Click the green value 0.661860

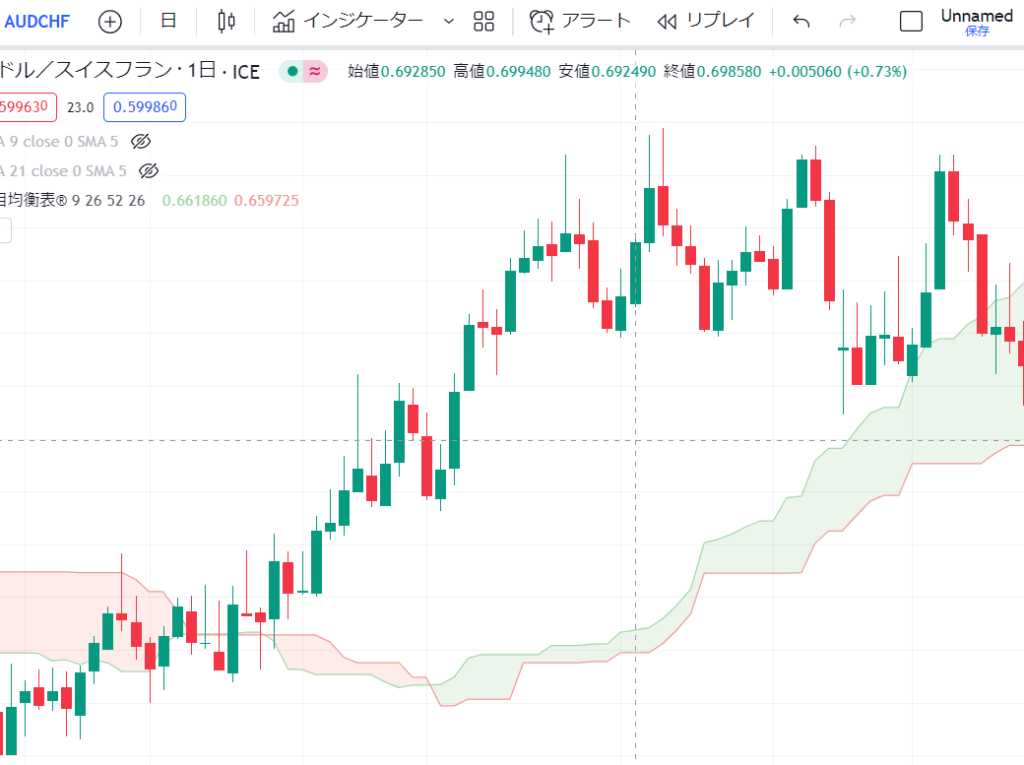click(195, 201)
